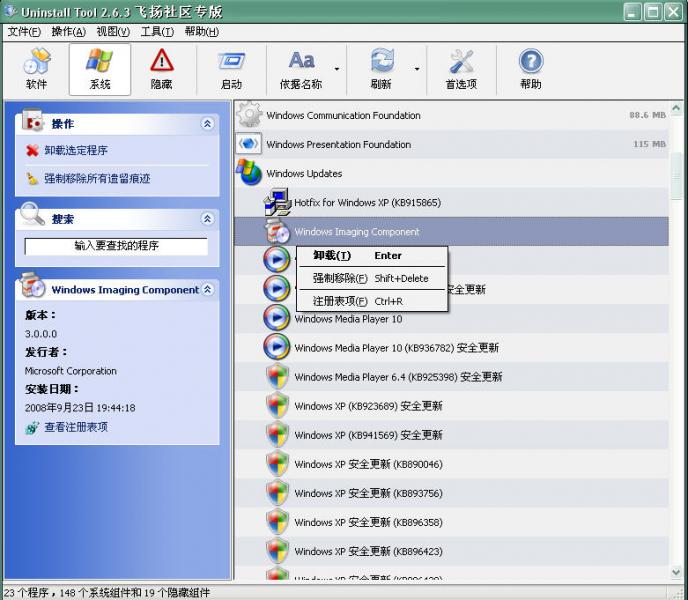Click 卸载选定程序 link
688x600 pixels.
coord(76,151)
